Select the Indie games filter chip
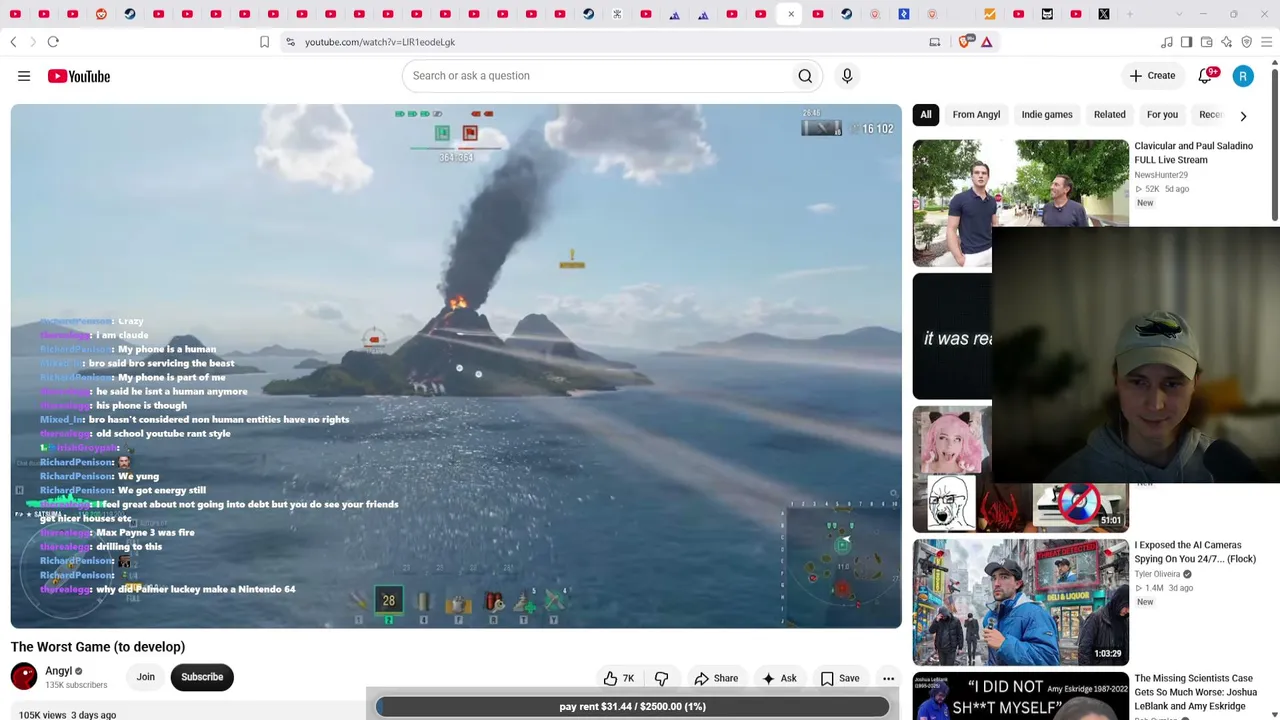Viewport: 1280px width, 720px height. coord(1047,115)
